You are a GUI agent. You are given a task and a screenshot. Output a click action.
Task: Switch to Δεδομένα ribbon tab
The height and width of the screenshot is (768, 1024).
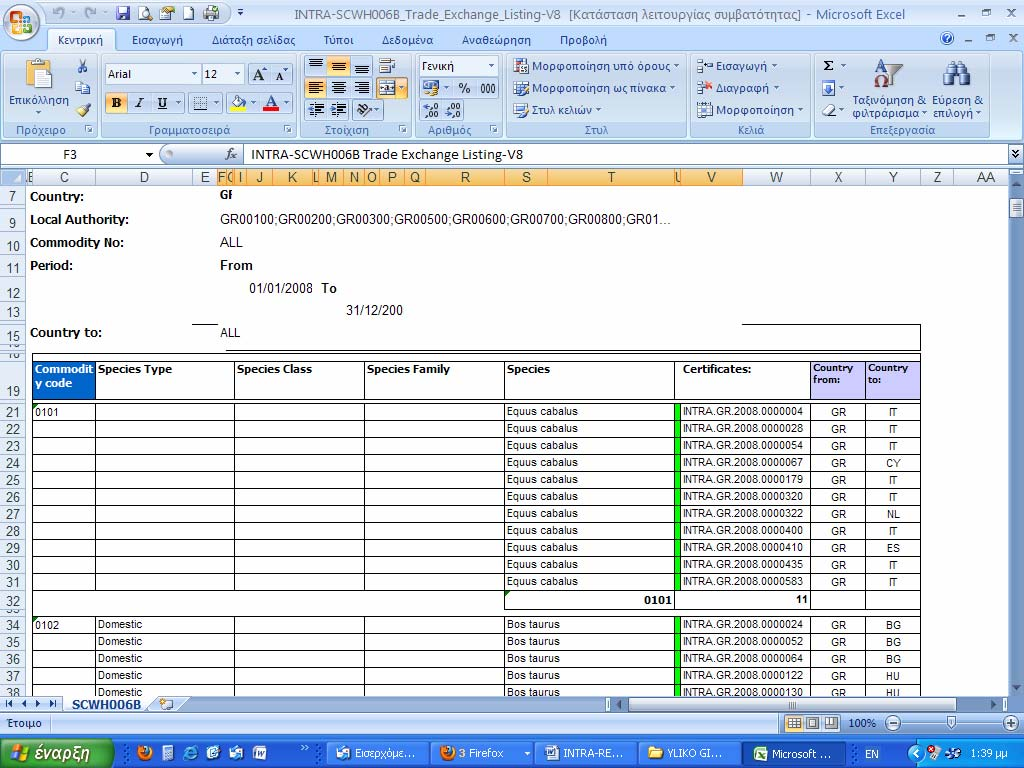pos(408,40)
